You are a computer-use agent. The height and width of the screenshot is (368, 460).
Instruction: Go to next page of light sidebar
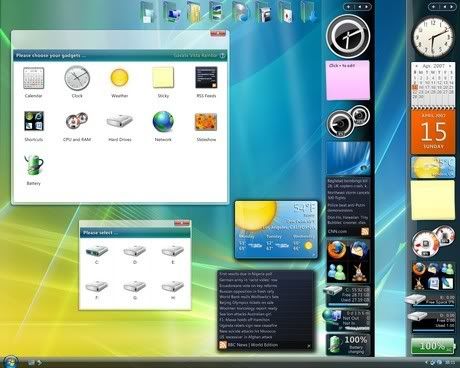tap(451, 7)
